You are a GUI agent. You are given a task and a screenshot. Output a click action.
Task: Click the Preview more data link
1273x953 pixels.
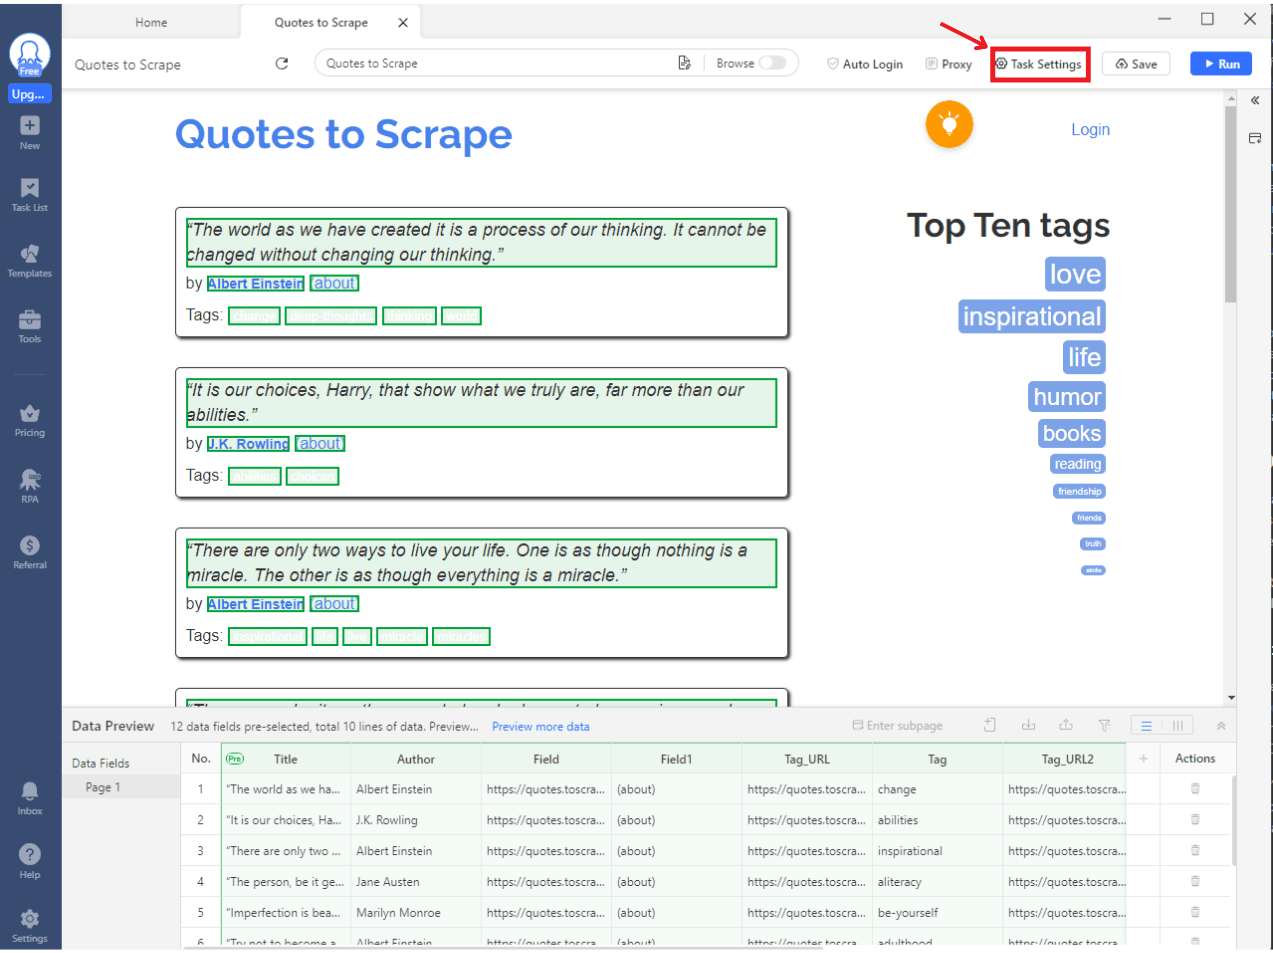click(540, 727)
